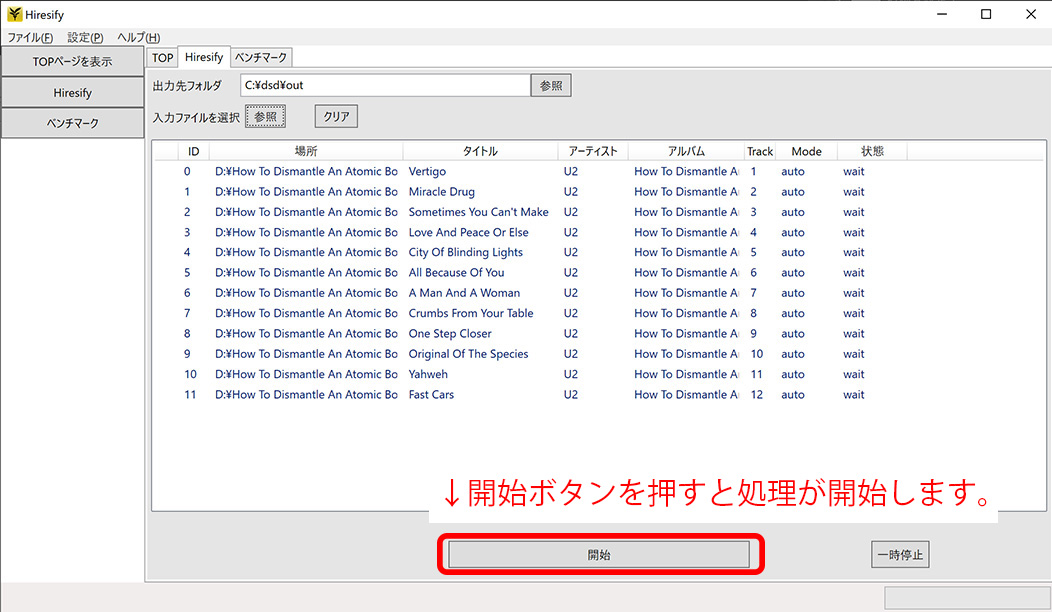Click the 状態 column header
1052x612 pixels.
872,152
